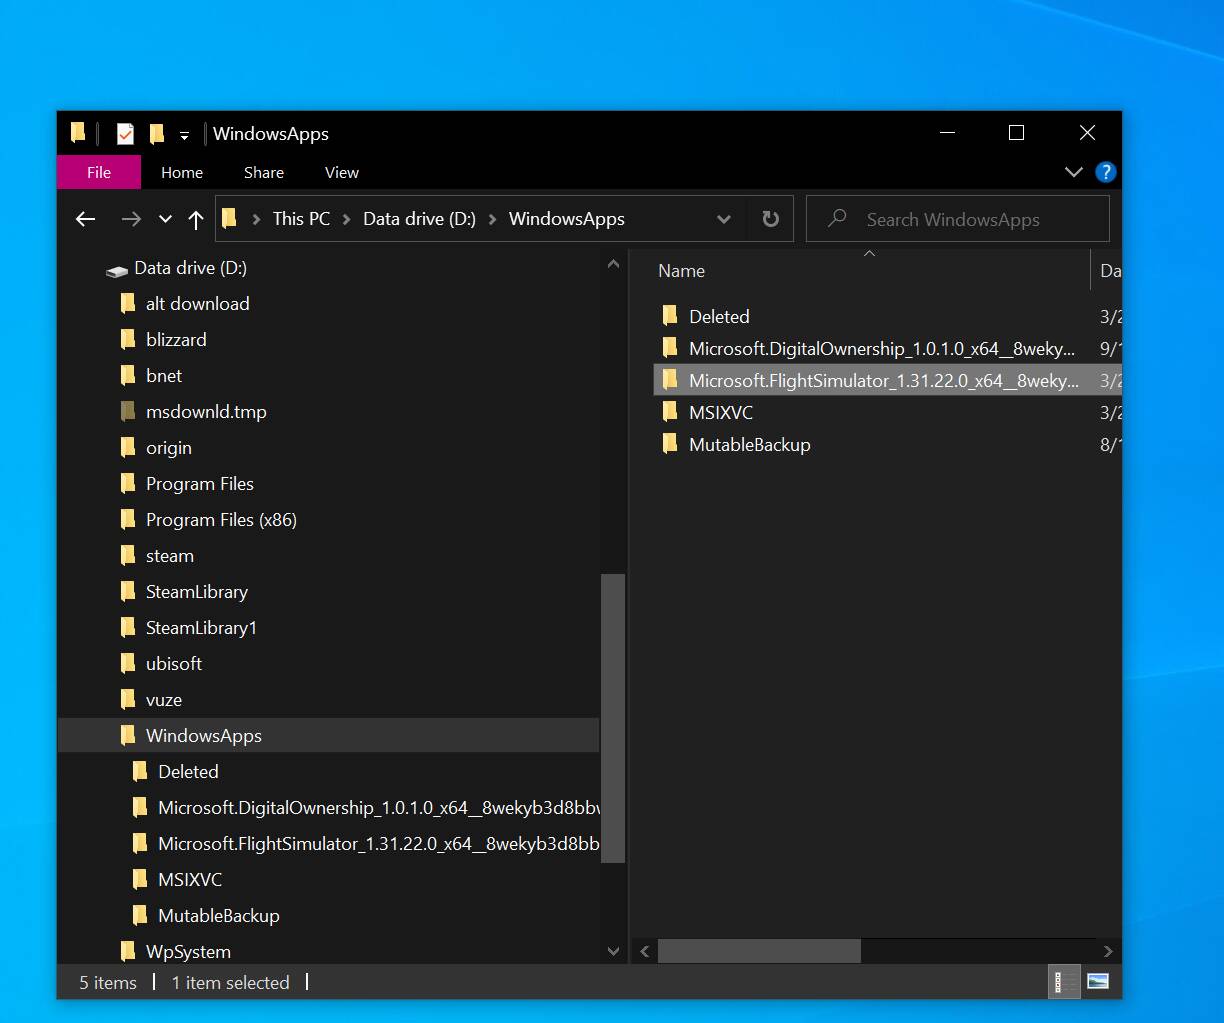Switch to the View ribbon tab
1224x1023 pixels.
[x=341, y=172]
